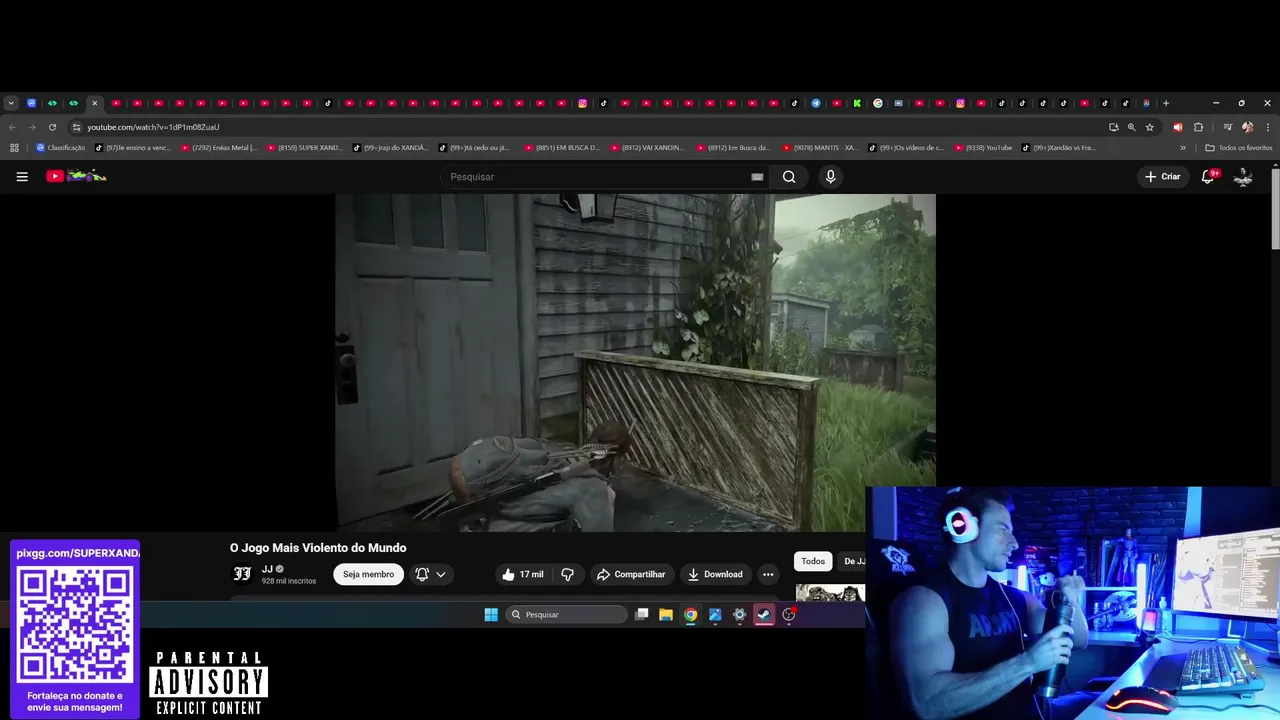Viewport: 1280px width, 720px height.
Task: Open the install app icon in address bar
Action: coord(1114,127)
